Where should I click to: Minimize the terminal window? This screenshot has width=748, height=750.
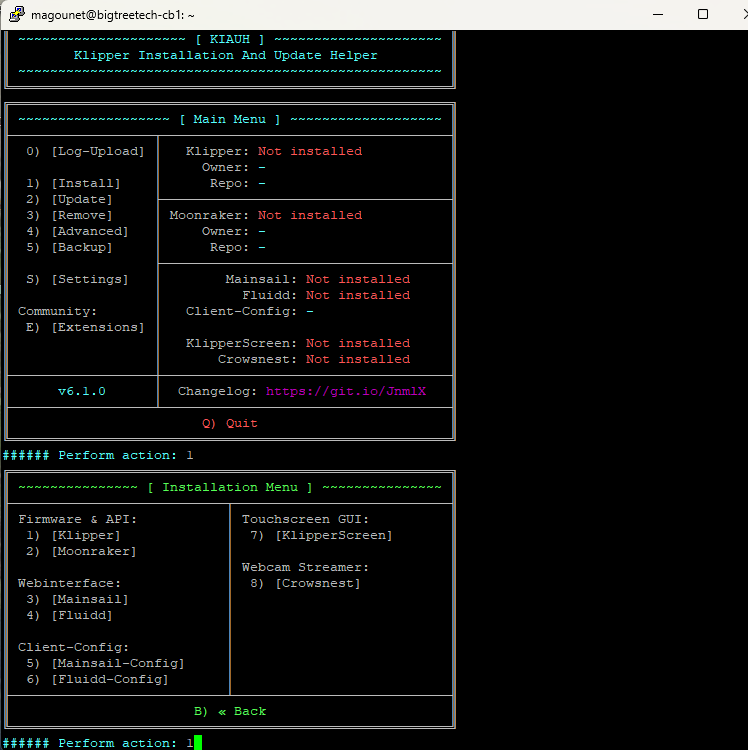pos(658,14)
